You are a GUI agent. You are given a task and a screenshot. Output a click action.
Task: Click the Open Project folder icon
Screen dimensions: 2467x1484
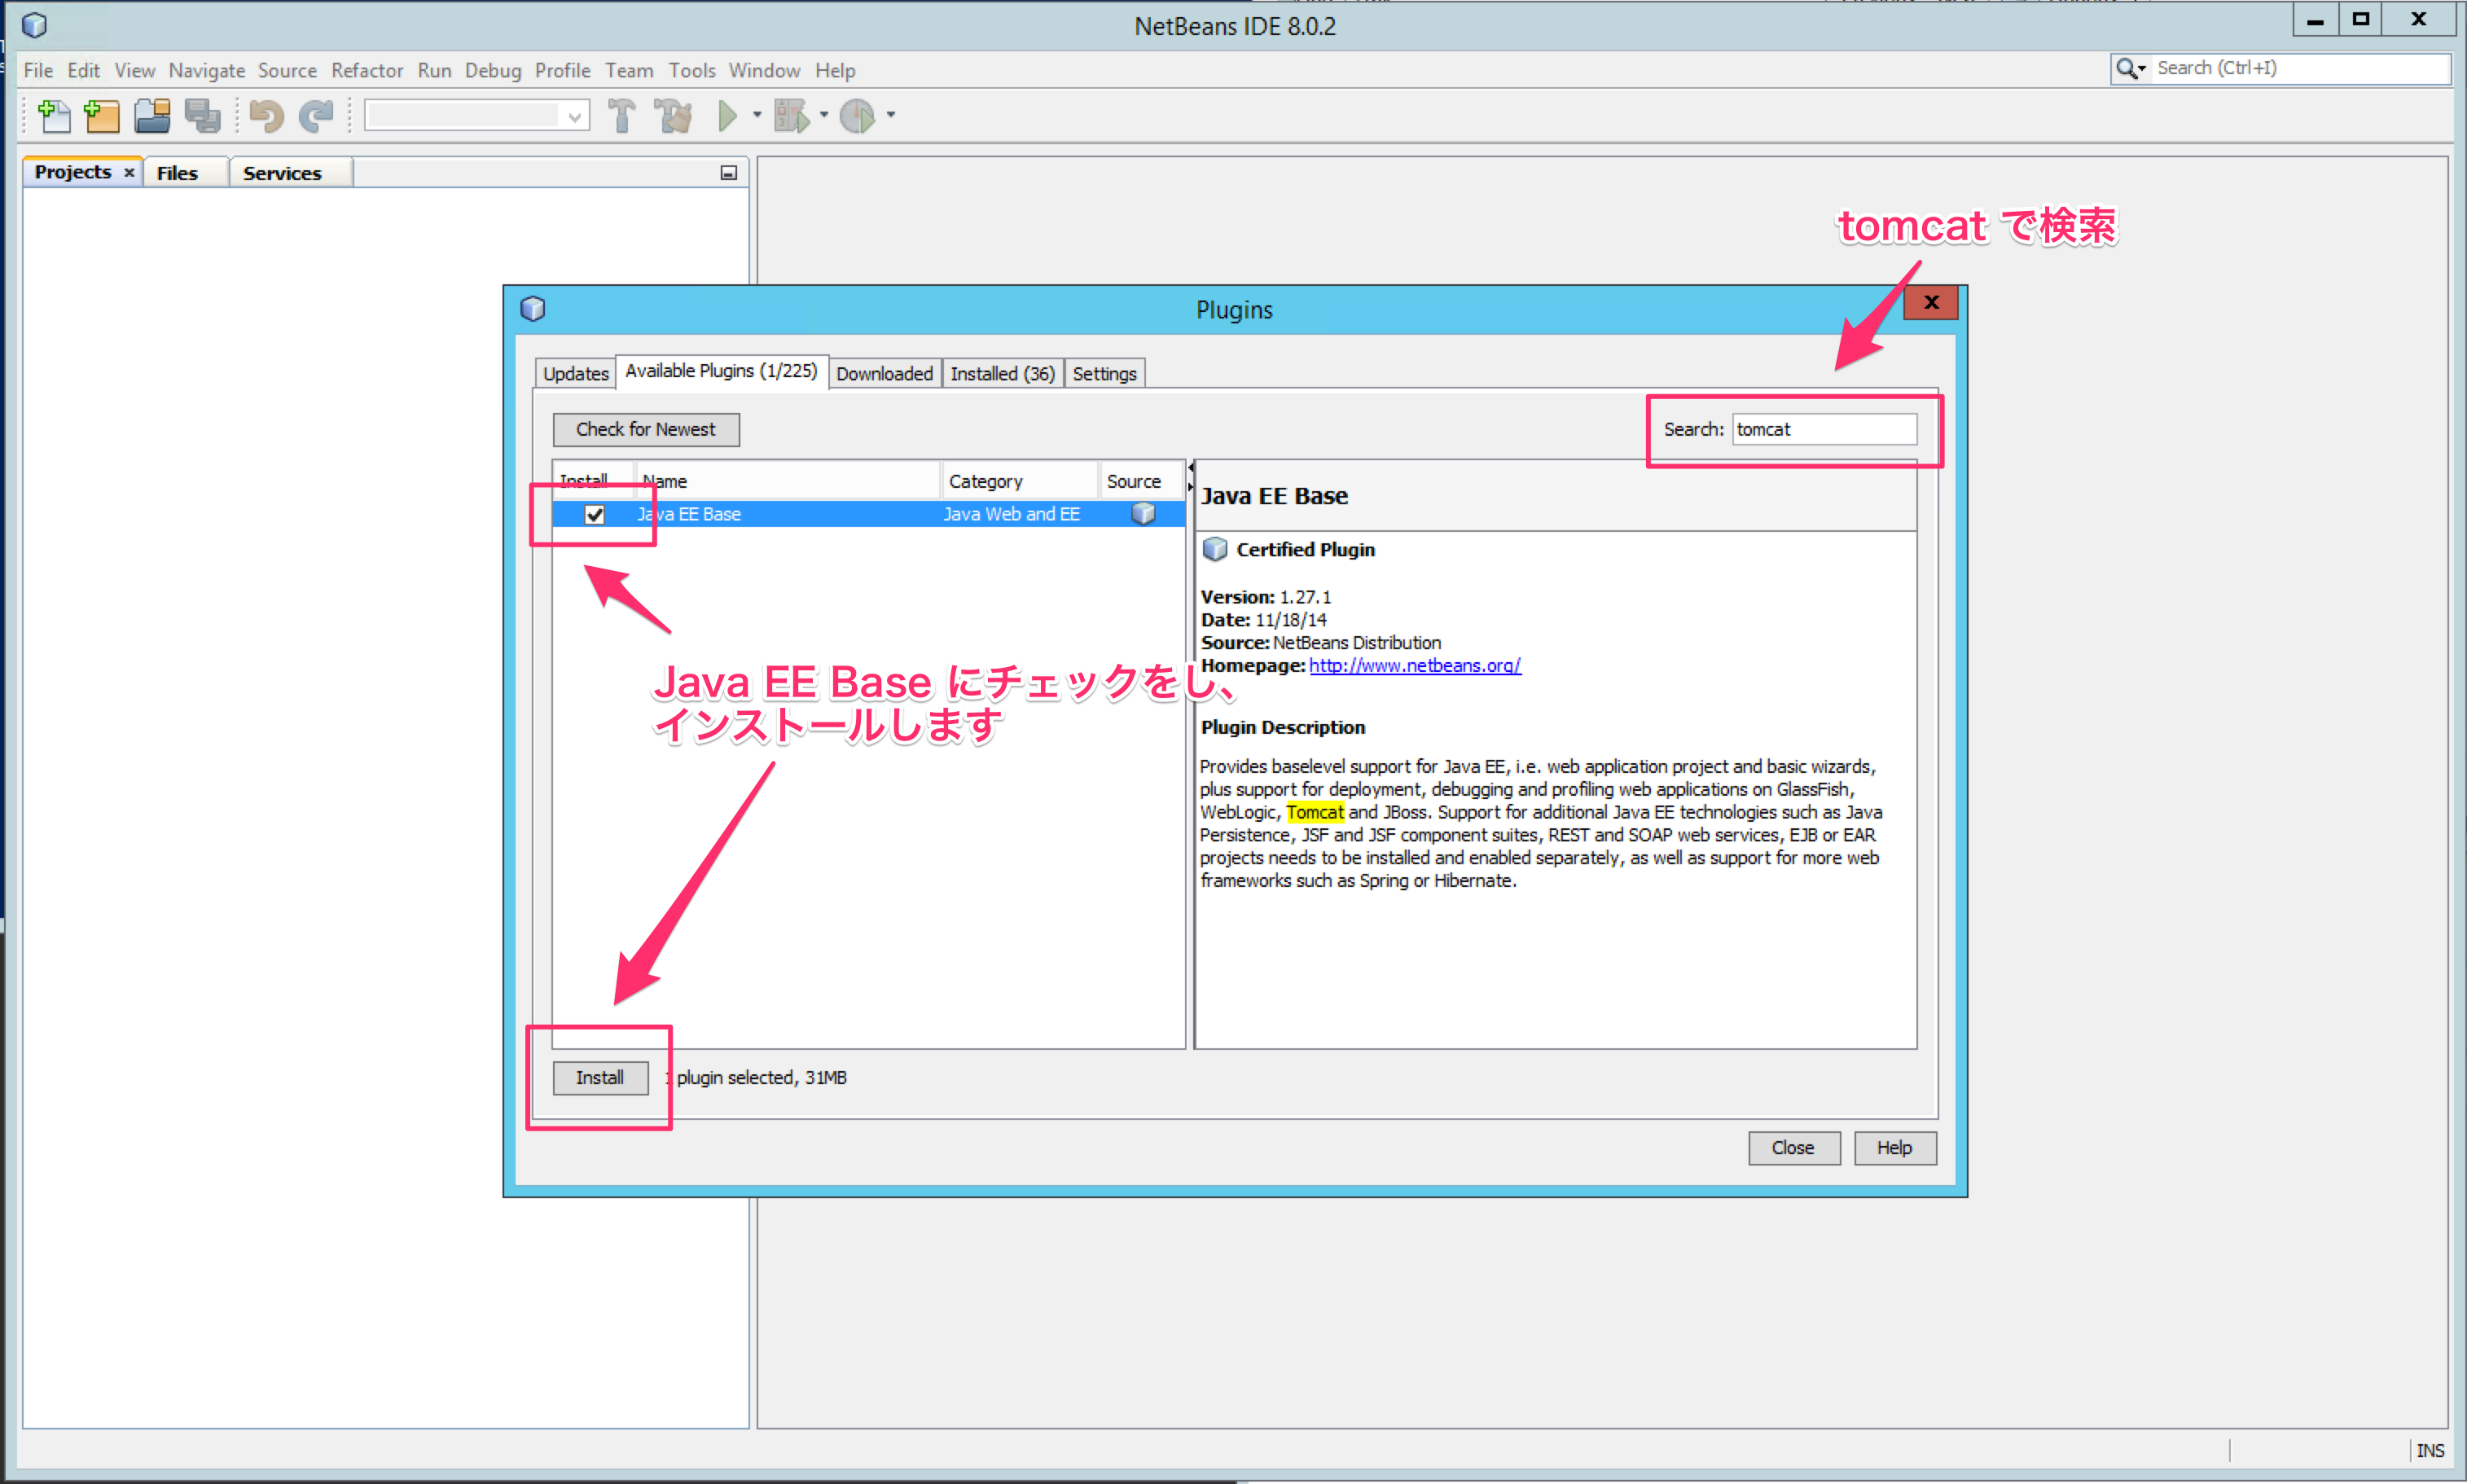152,116
